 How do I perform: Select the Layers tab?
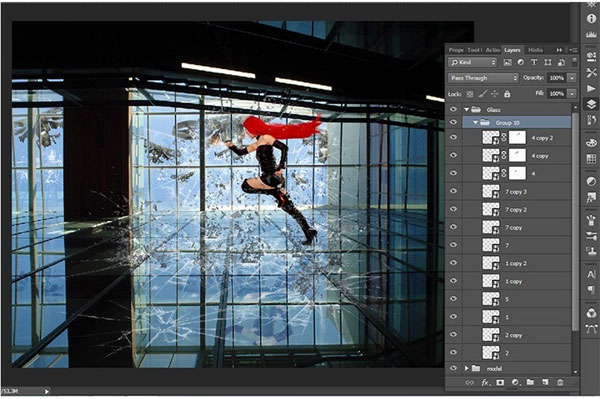point(512,50)
